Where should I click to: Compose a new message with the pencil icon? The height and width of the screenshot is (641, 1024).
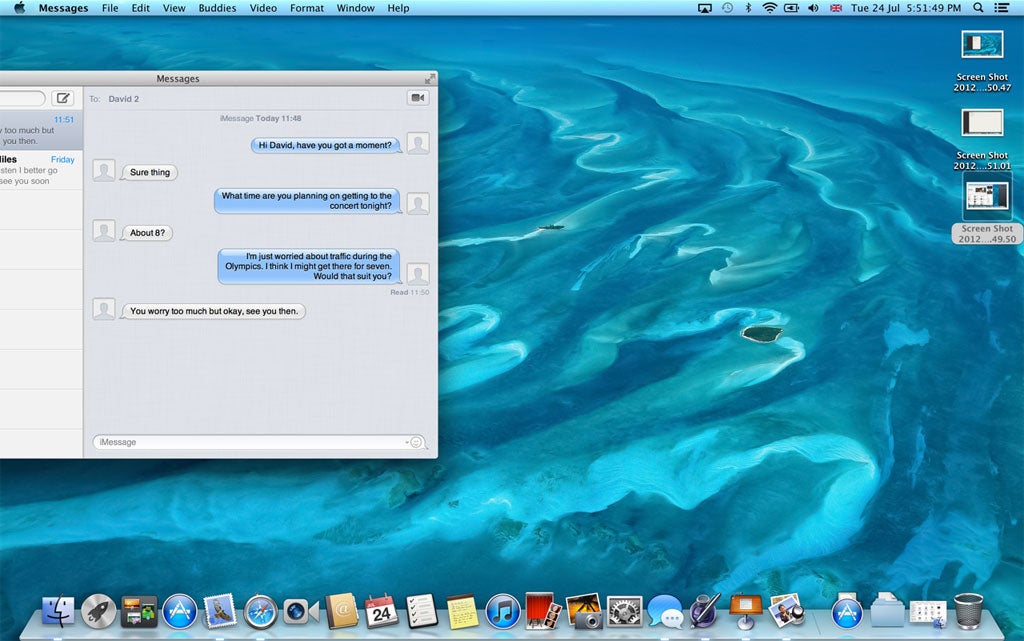point(61,98)
